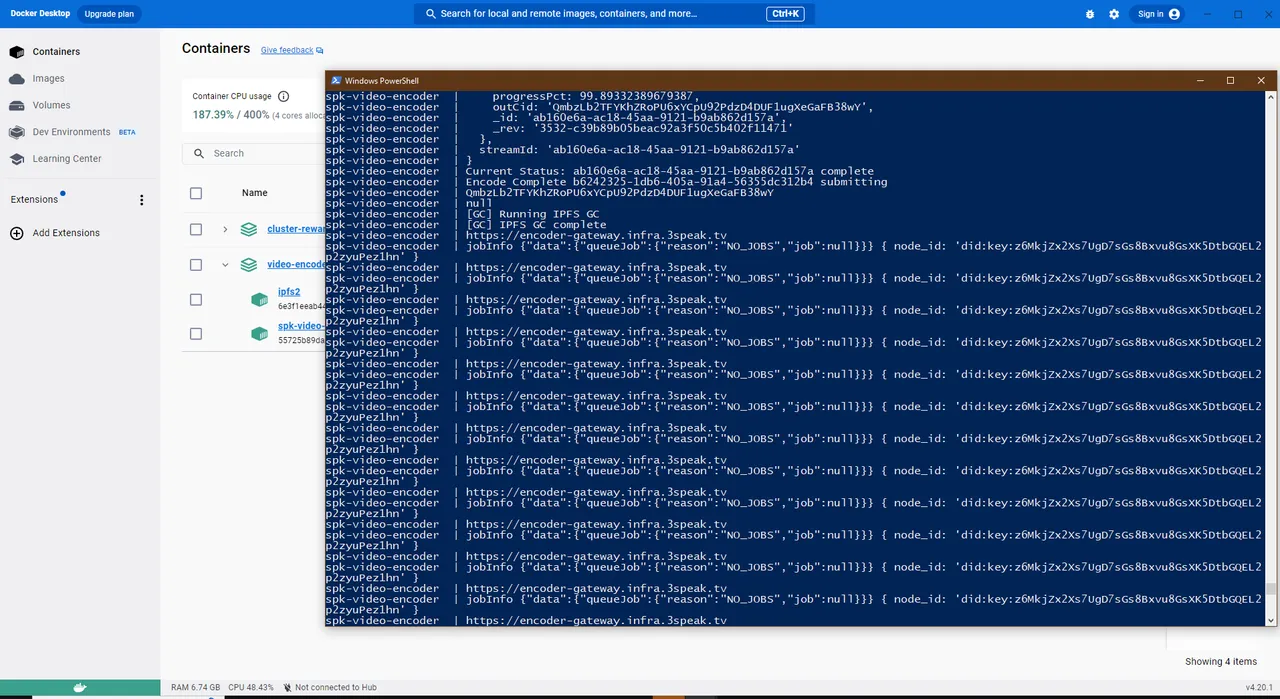Click the cluster-rewards compose stack icon
This screenshot has height=699, width=1280.
[248, 229]
